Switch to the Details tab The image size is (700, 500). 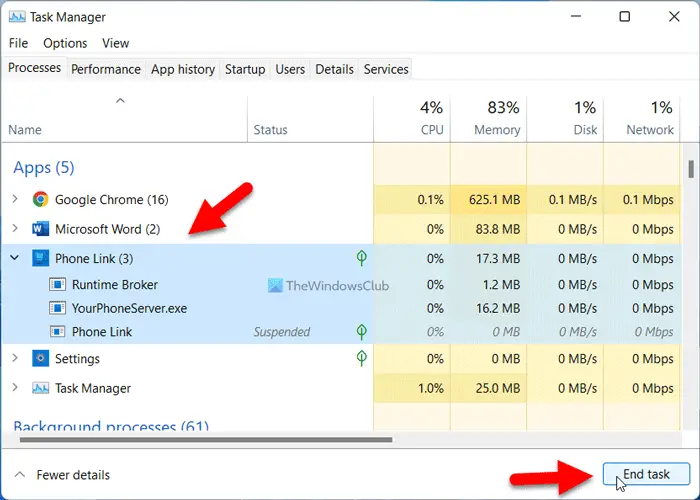[x=334, y=69]
